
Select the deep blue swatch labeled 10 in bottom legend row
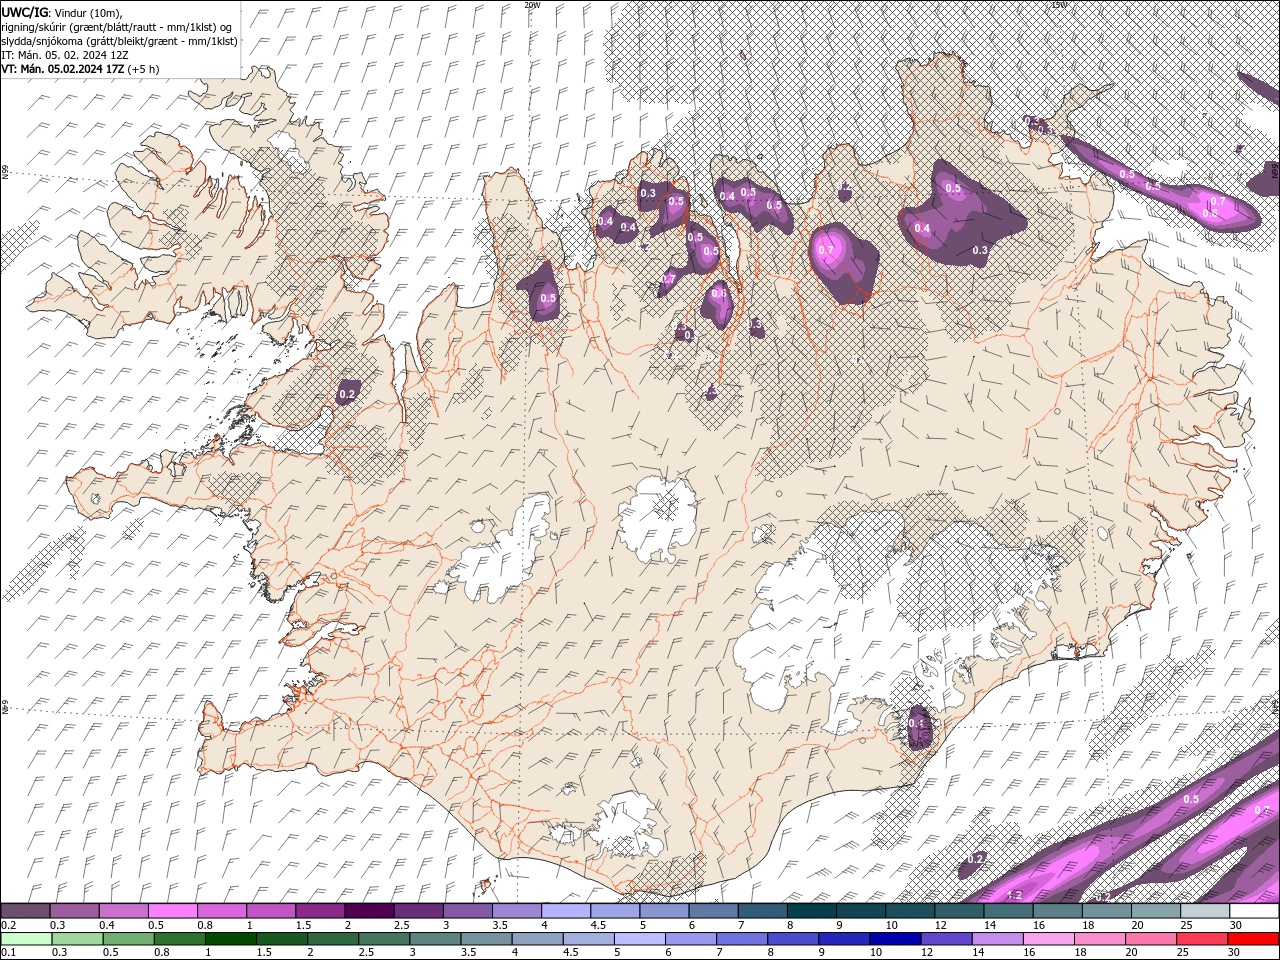(x=895, y=938)
